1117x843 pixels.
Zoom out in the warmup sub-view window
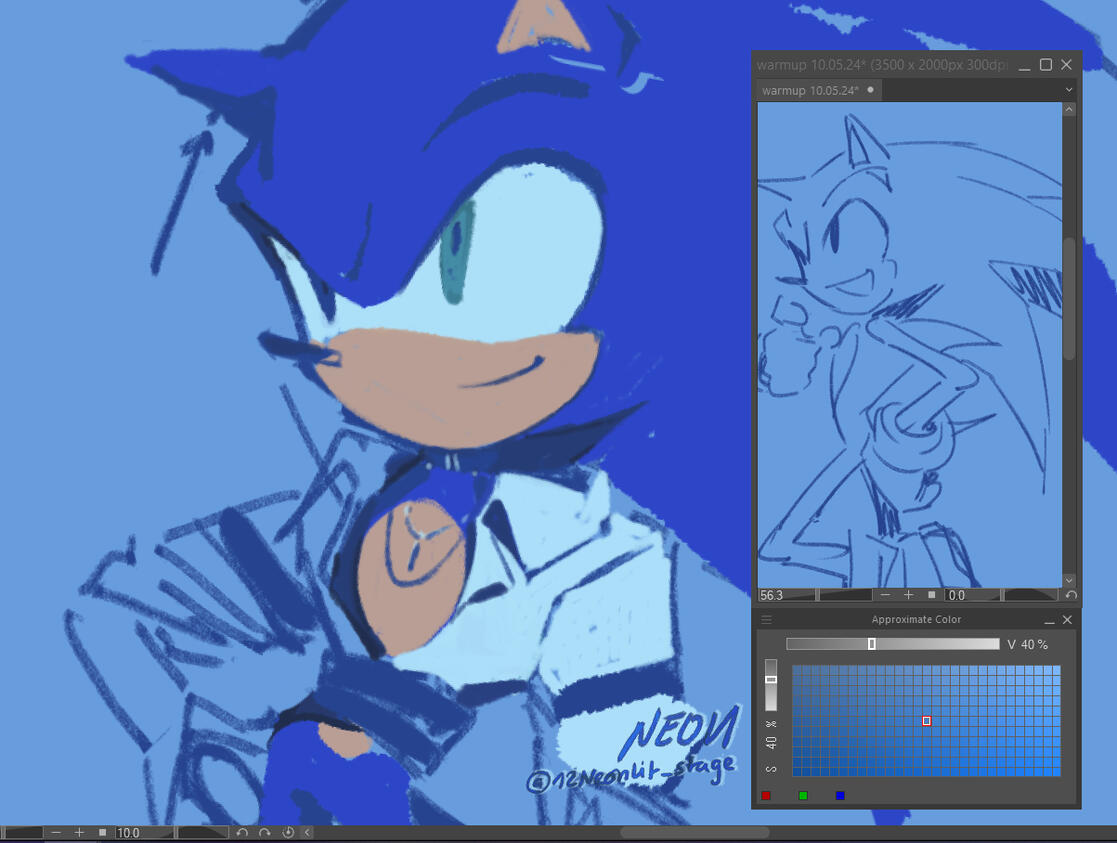point(885,595)
